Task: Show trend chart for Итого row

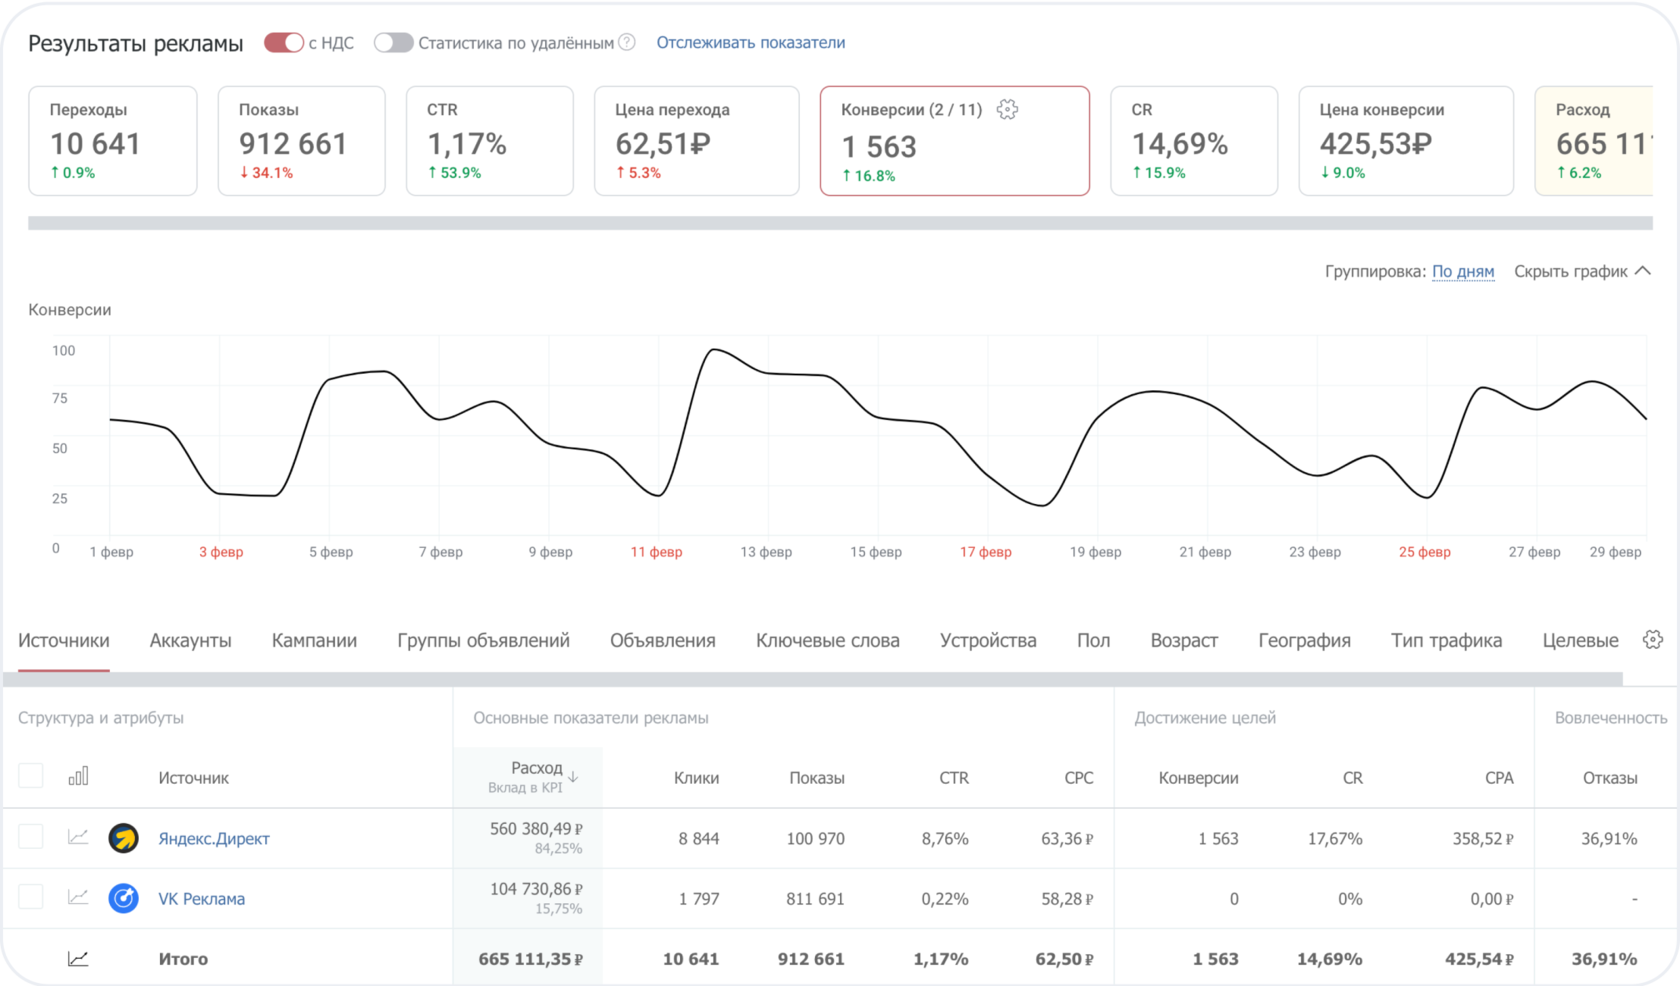Action: tap(78, 958)
